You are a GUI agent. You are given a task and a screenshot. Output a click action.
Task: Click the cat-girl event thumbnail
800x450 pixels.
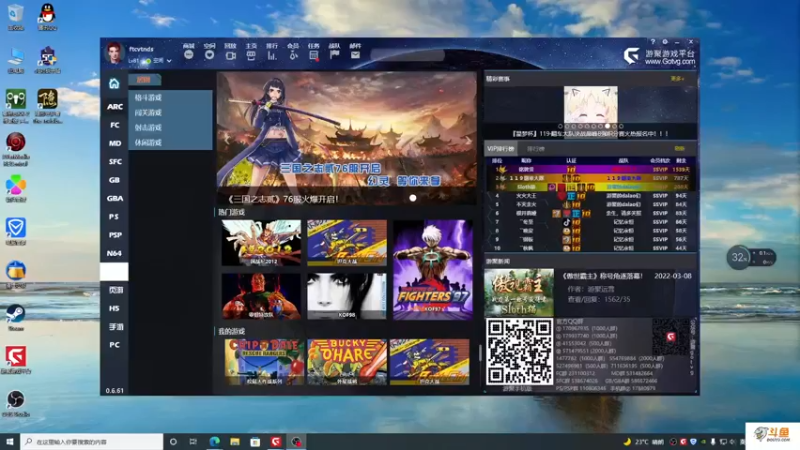[x=590, y=105]
